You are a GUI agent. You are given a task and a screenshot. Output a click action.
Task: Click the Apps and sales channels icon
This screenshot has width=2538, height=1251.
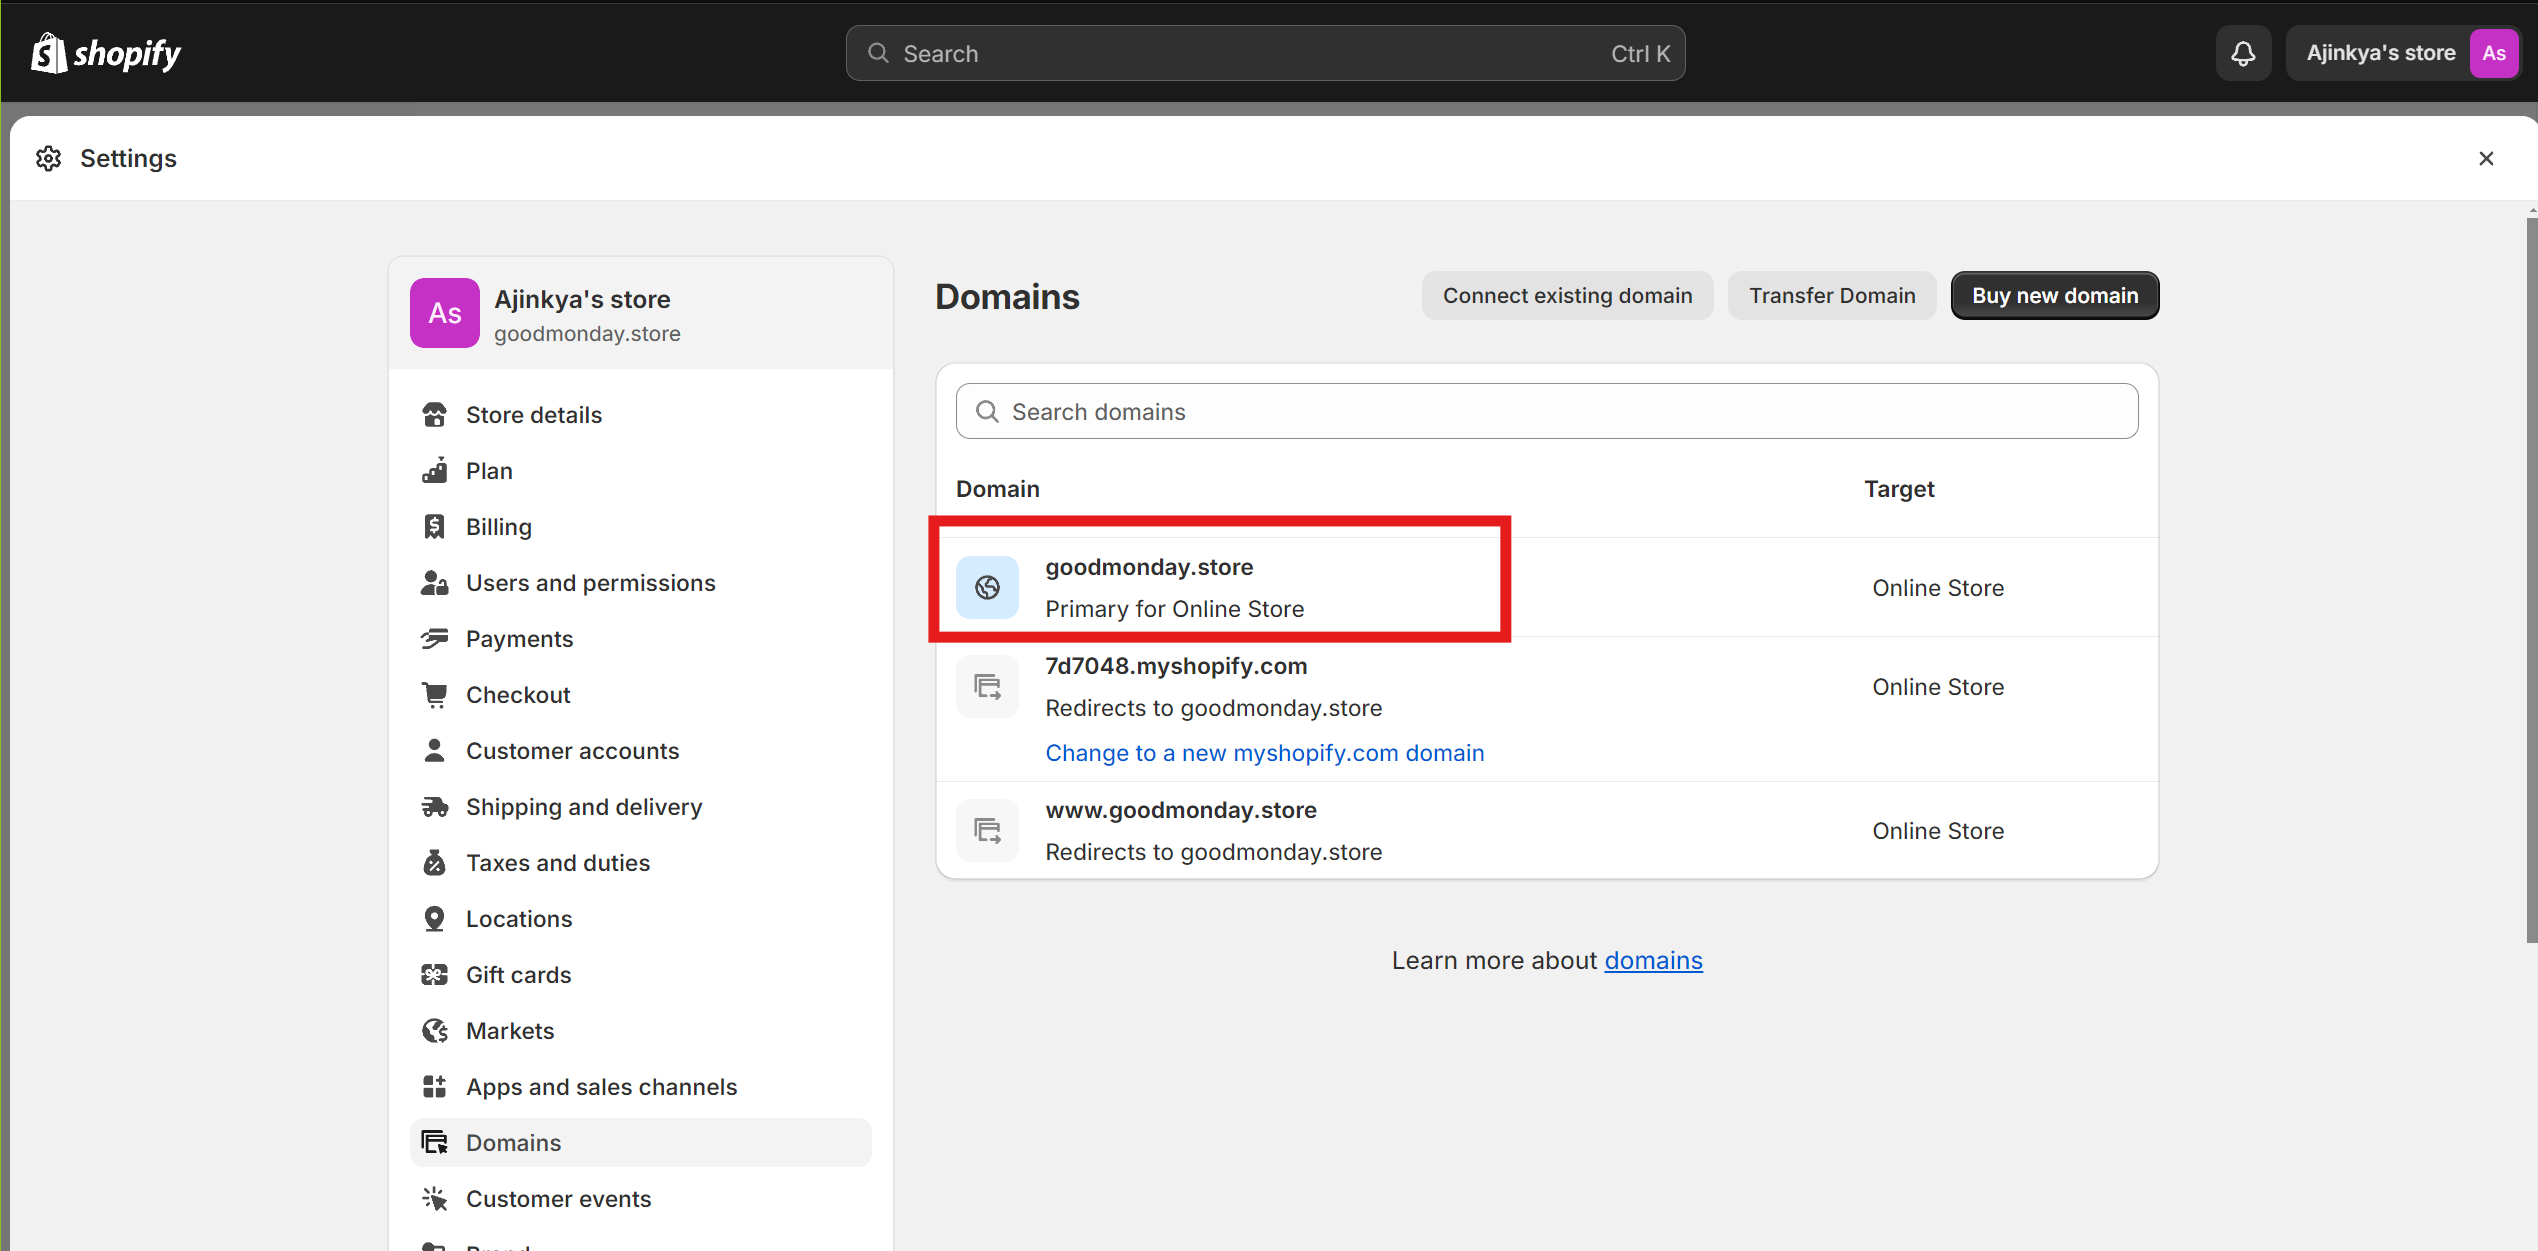coord(434,1087)
